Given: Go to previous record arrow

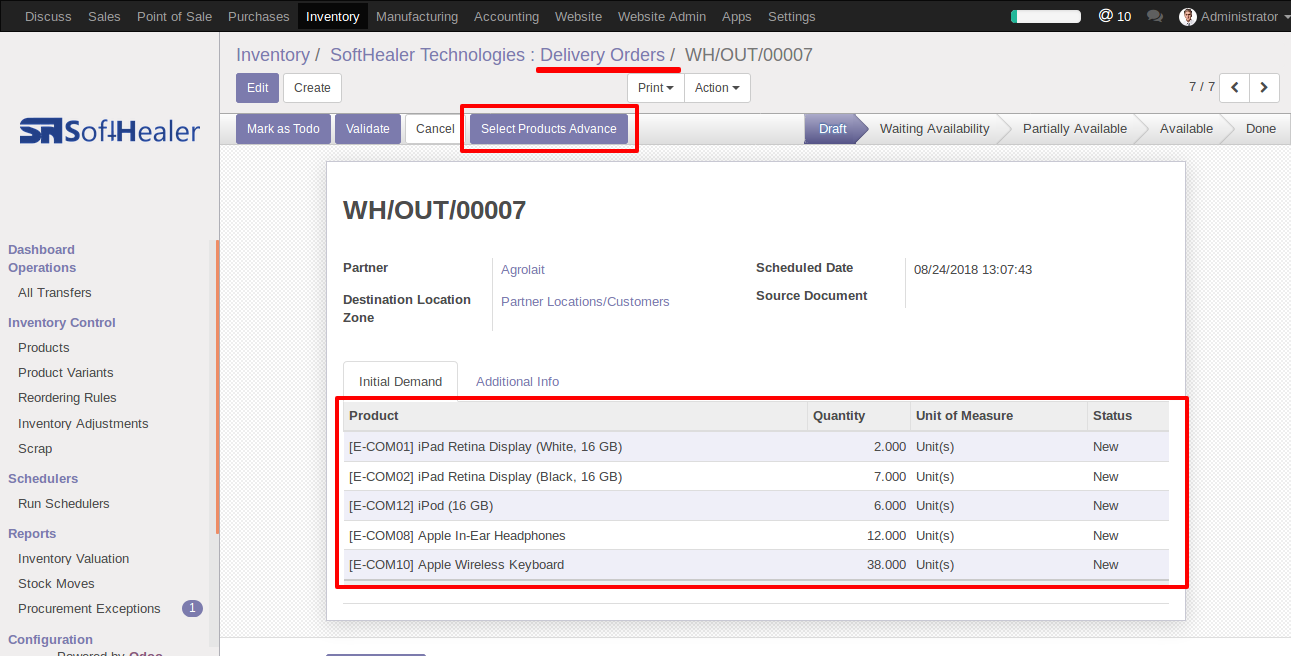Looking at the screenshot, I should pos(1235,88).
